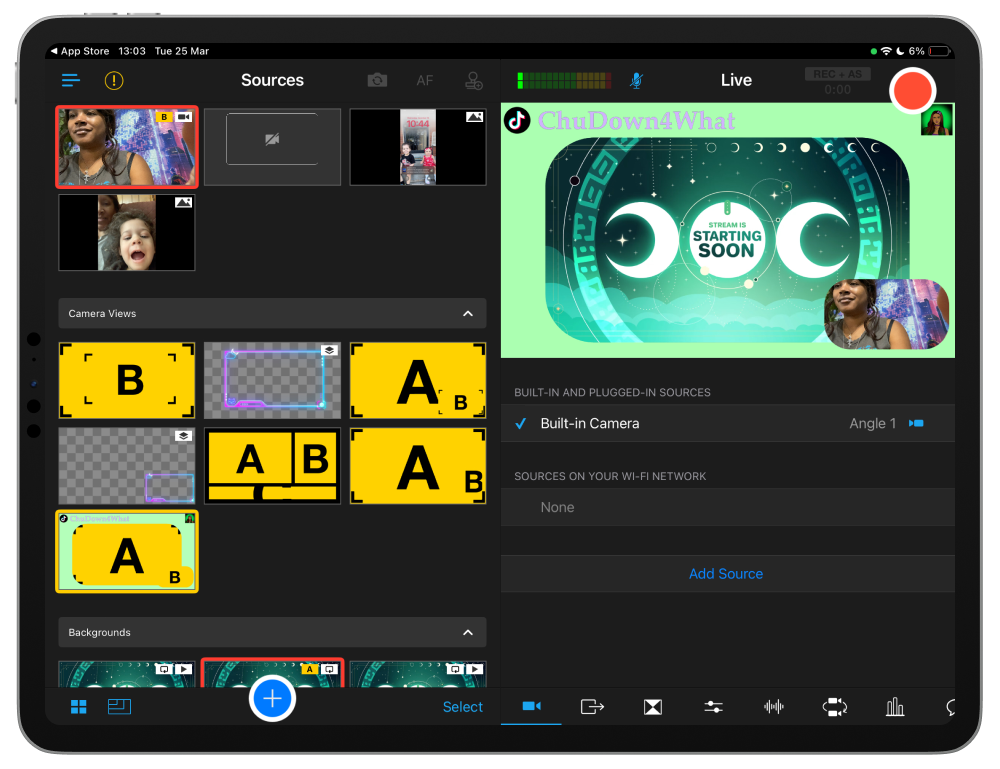Open the audio mixer panel
Viewport: 1000px width, 769px height.
pos(773,707)
